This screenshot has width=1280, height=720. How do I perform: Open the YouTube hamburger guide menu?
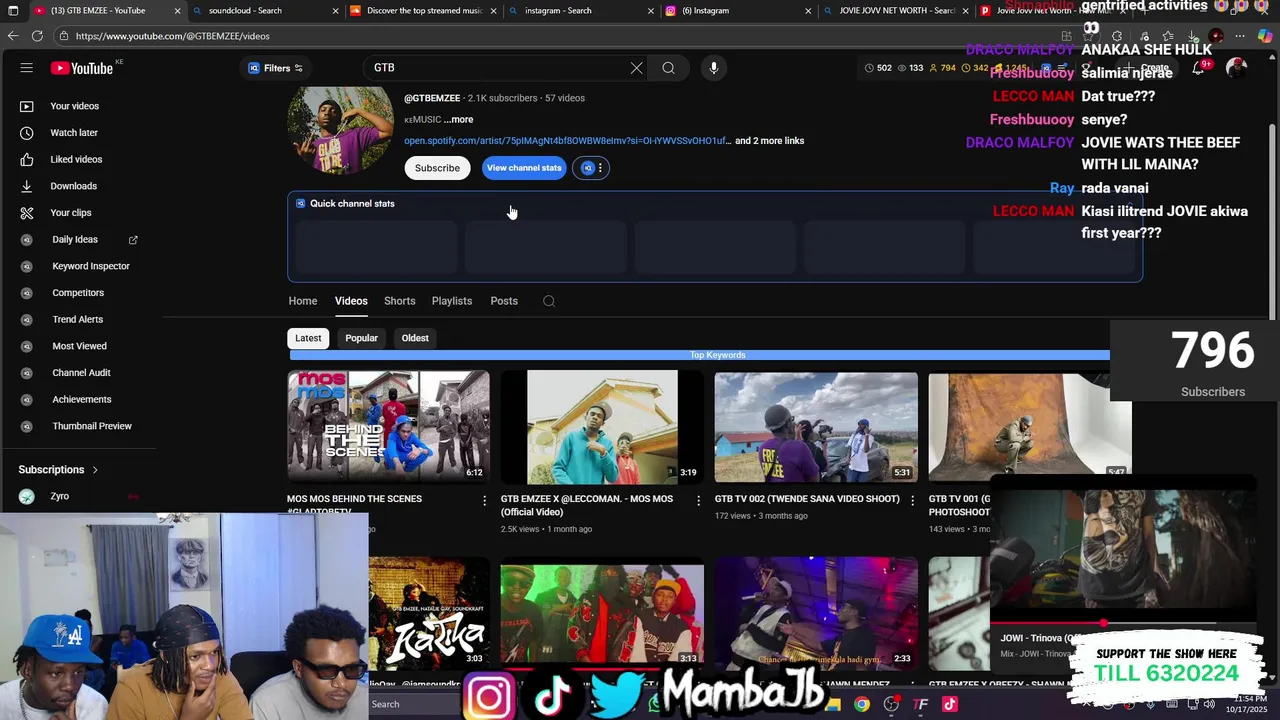(27, 68)
